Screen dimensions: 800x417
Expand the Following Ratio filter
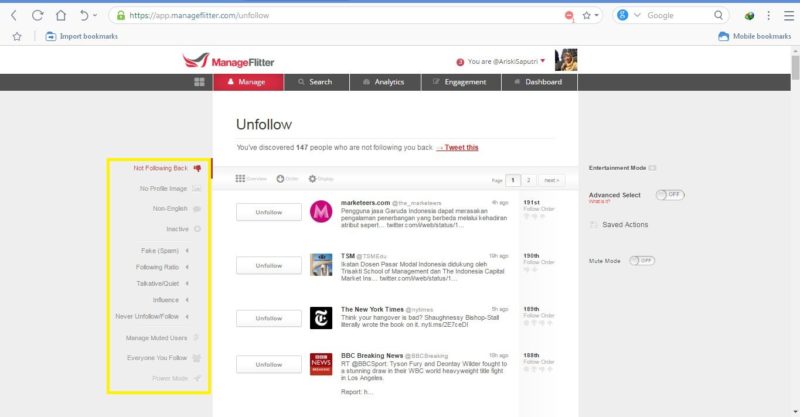[x=187, y=267]
